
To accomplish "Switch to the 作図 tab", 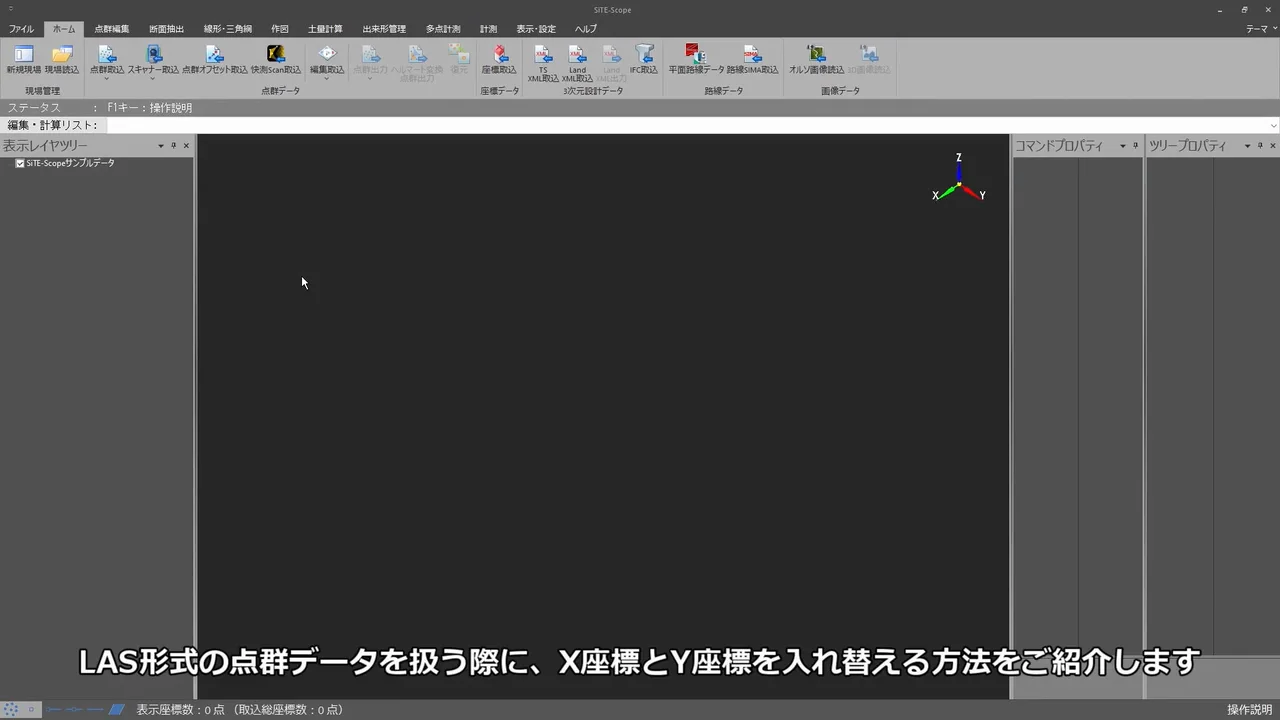I will point(280,29).
